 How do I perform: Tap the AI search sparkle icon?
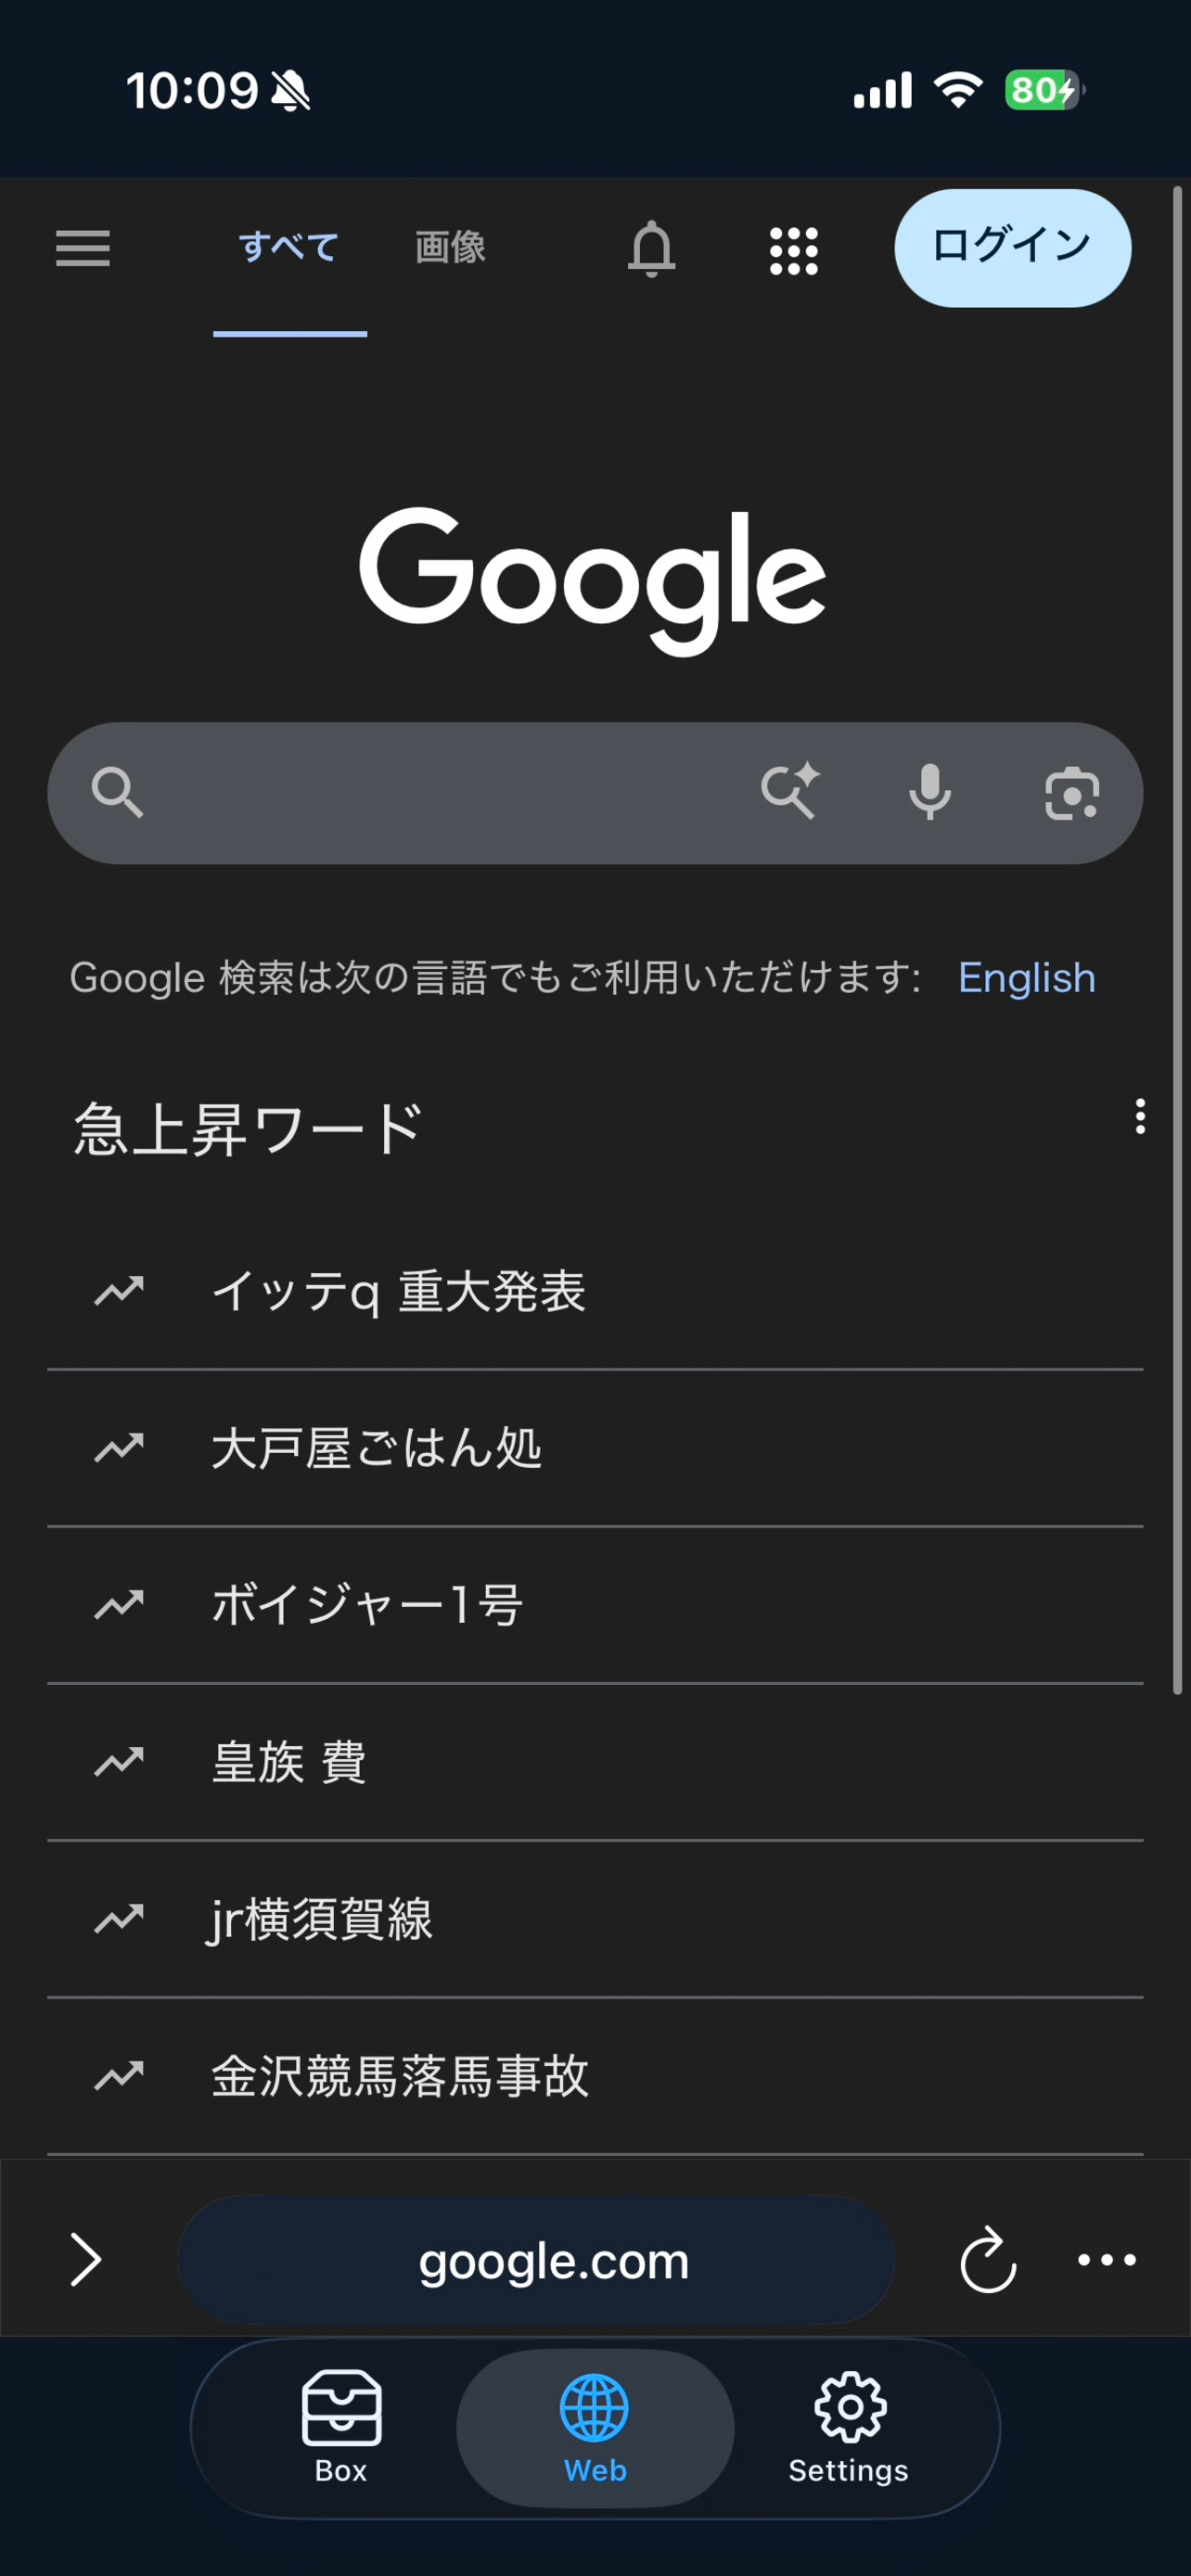pyautogui.click(x=790, y=792)
